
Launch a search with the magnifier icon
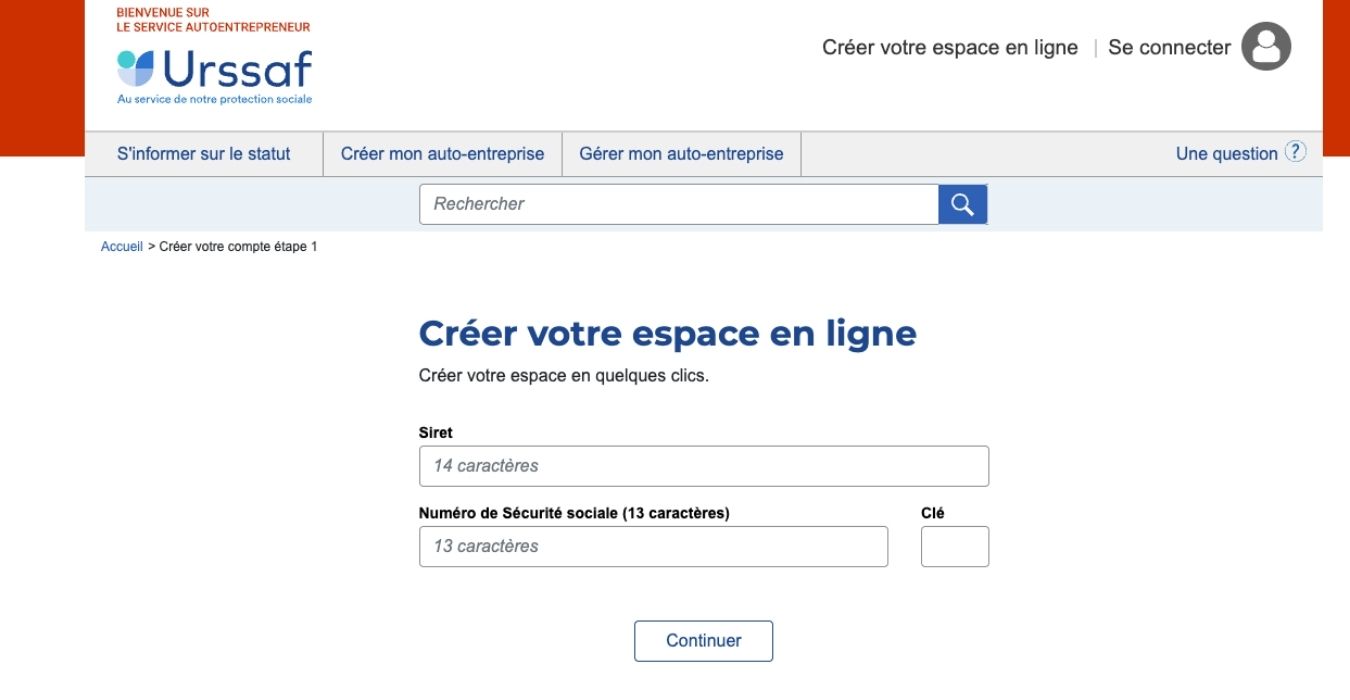[962, 203]
